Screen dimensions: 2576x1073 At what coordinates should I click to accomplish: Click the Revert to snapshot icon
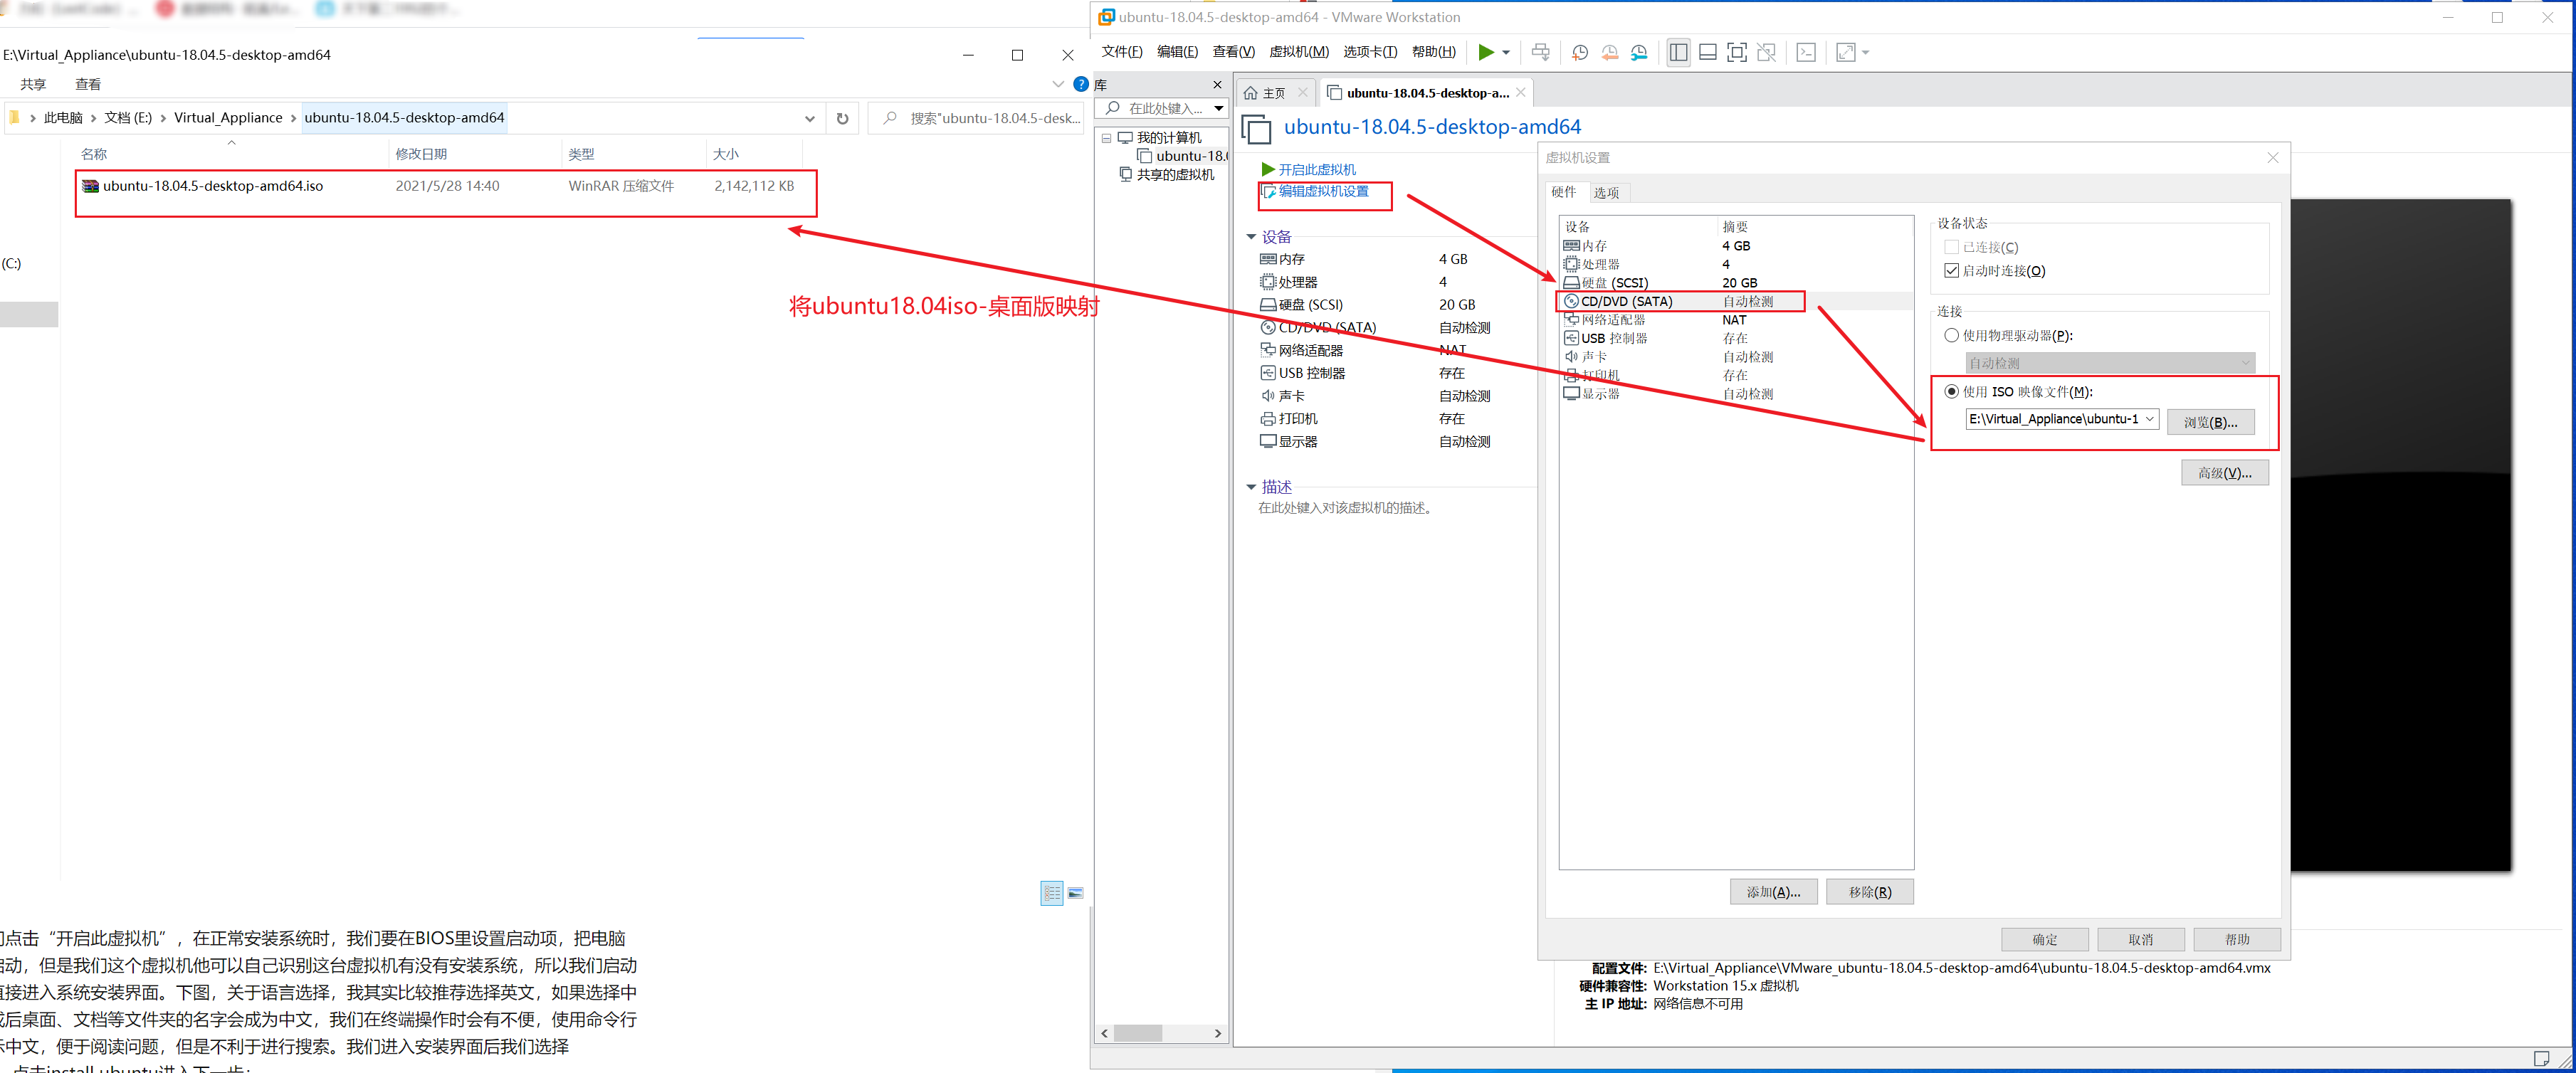[1610, 52]
